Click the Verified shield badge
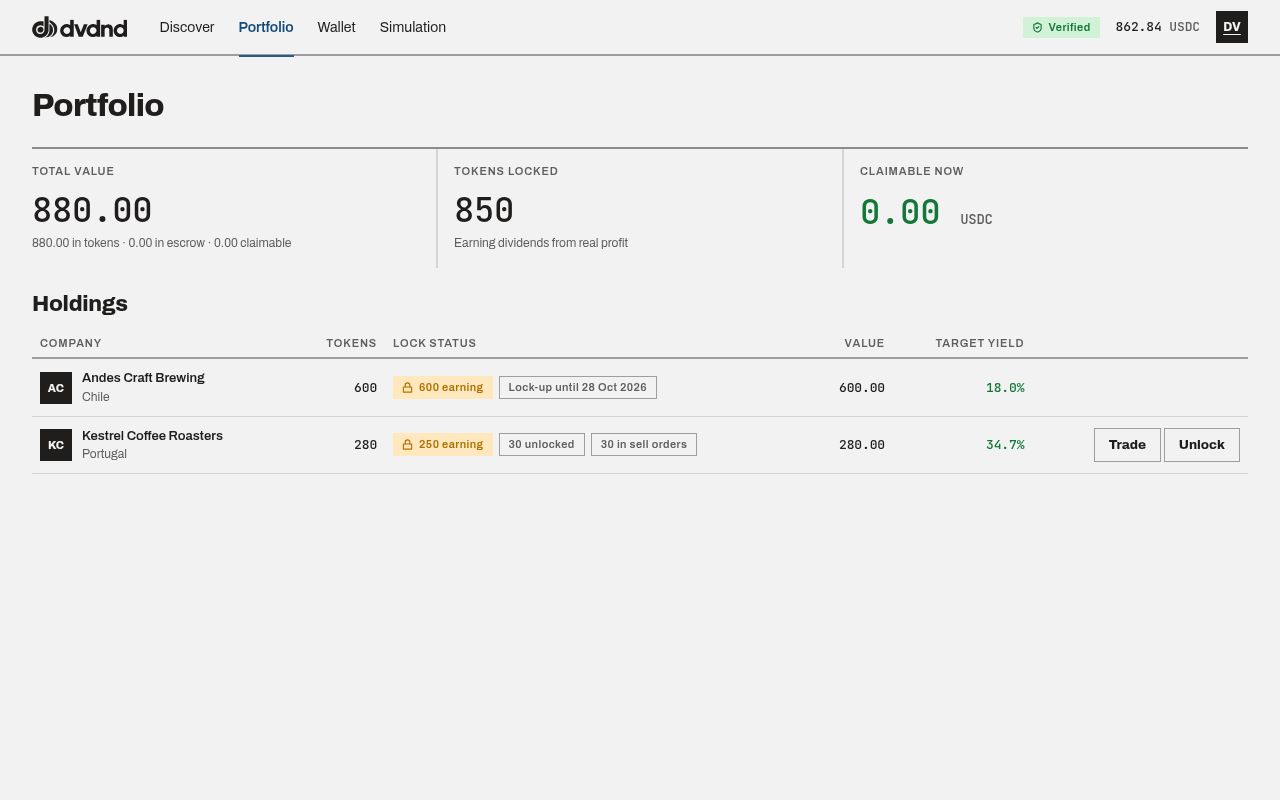 (1061, 27)
